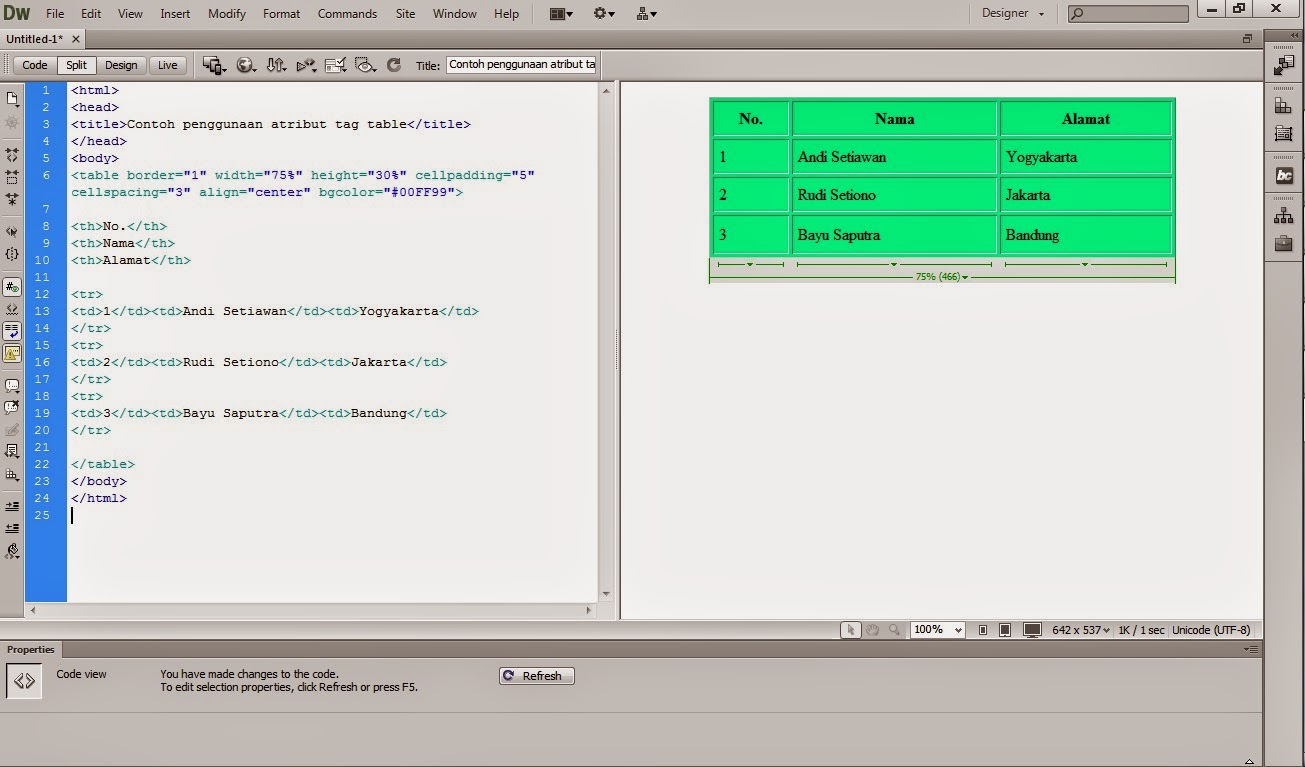Click the Select Parent Tag icon

(12, 232)
